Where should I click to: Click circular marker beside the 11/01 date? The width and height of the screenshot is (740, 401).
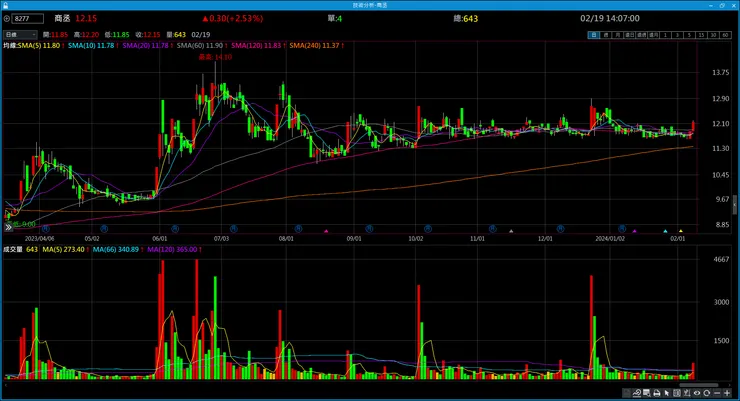[492, 229]
